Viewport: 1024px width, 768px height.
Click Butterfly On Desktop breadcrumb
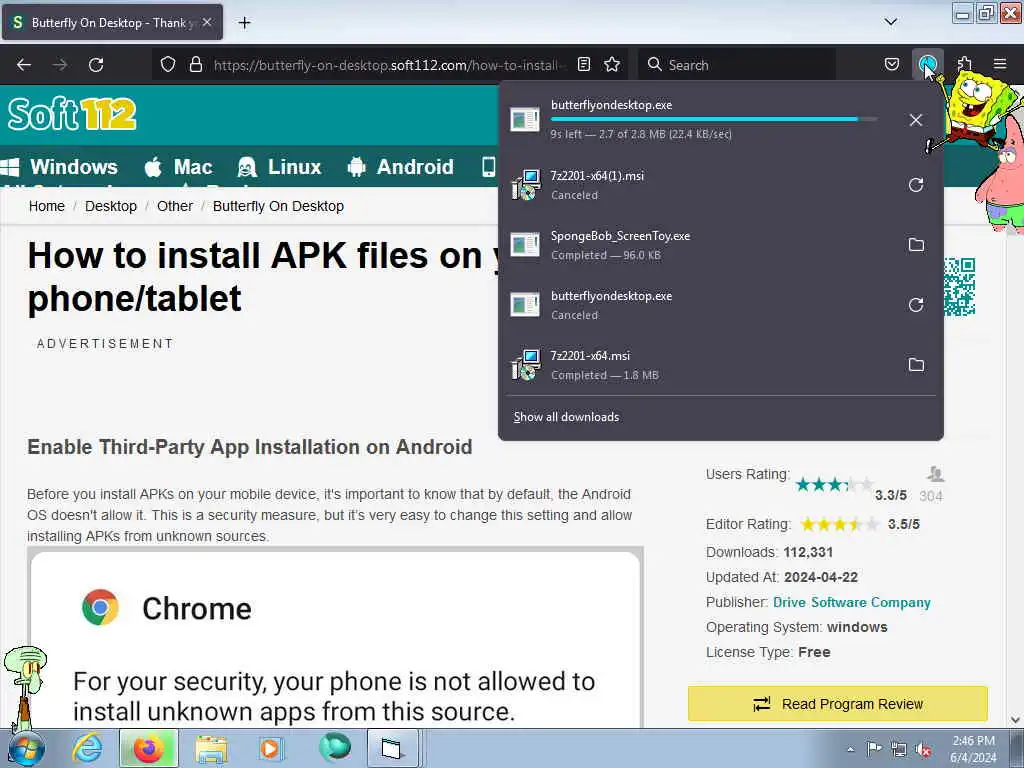pyautogui.click(x=278, y=206)
